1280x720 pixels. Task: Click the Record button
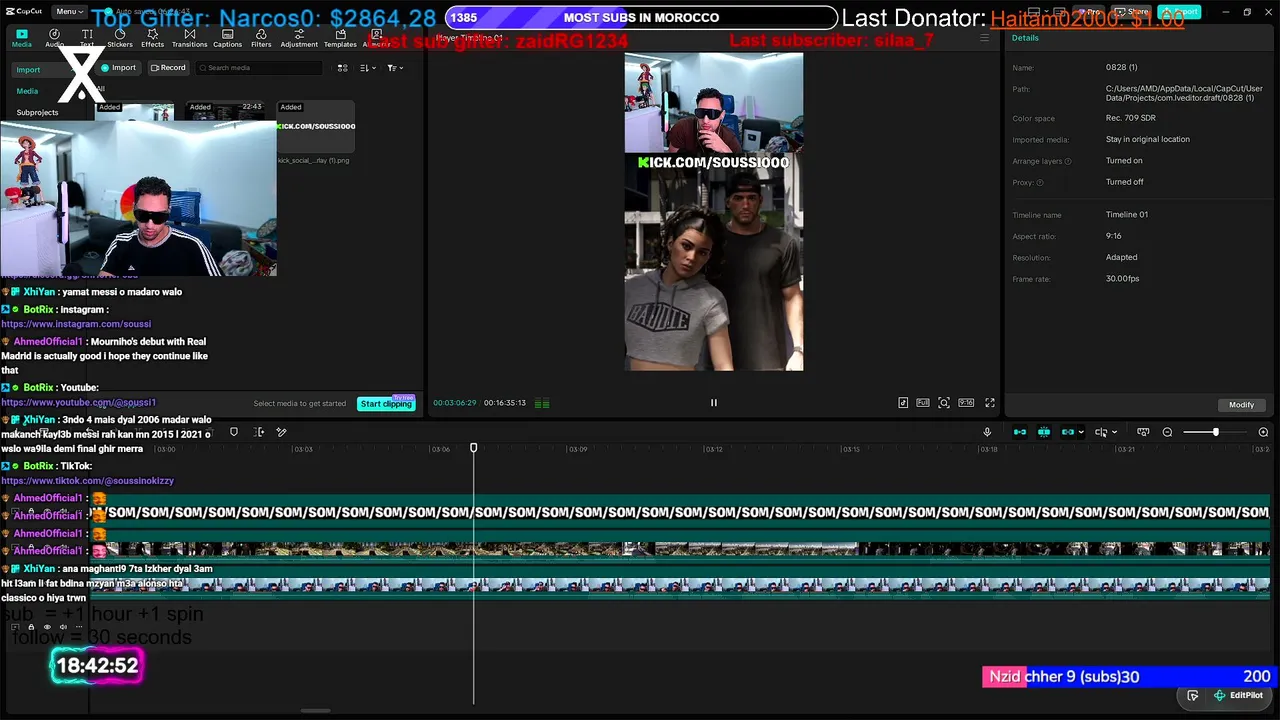168,68
